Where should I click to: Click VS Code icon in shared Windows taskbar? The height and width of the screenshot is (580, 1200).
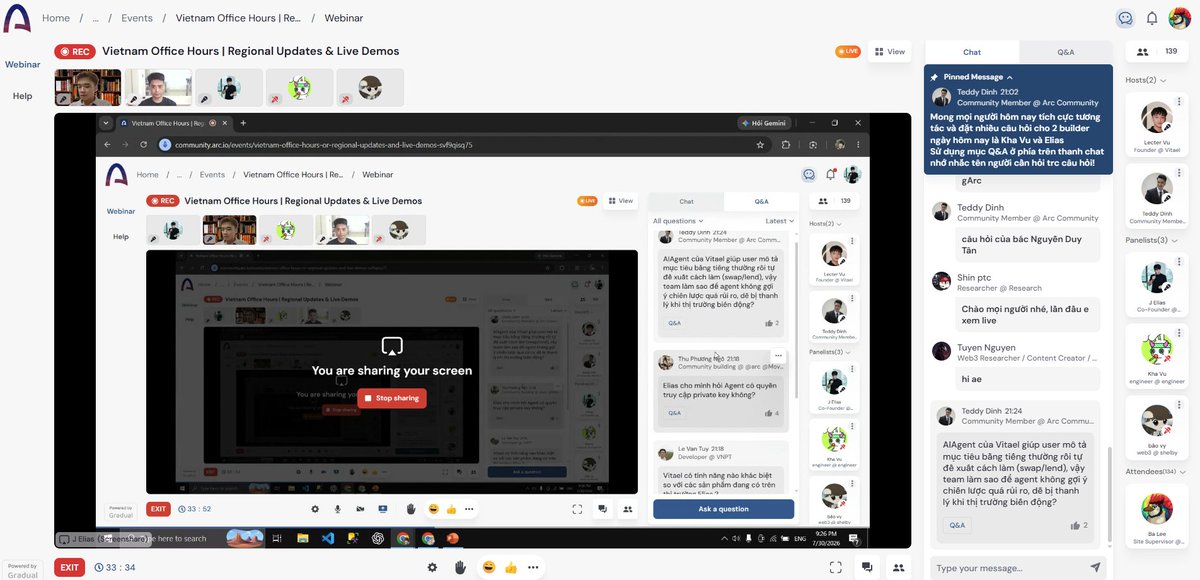click(327, 538)
